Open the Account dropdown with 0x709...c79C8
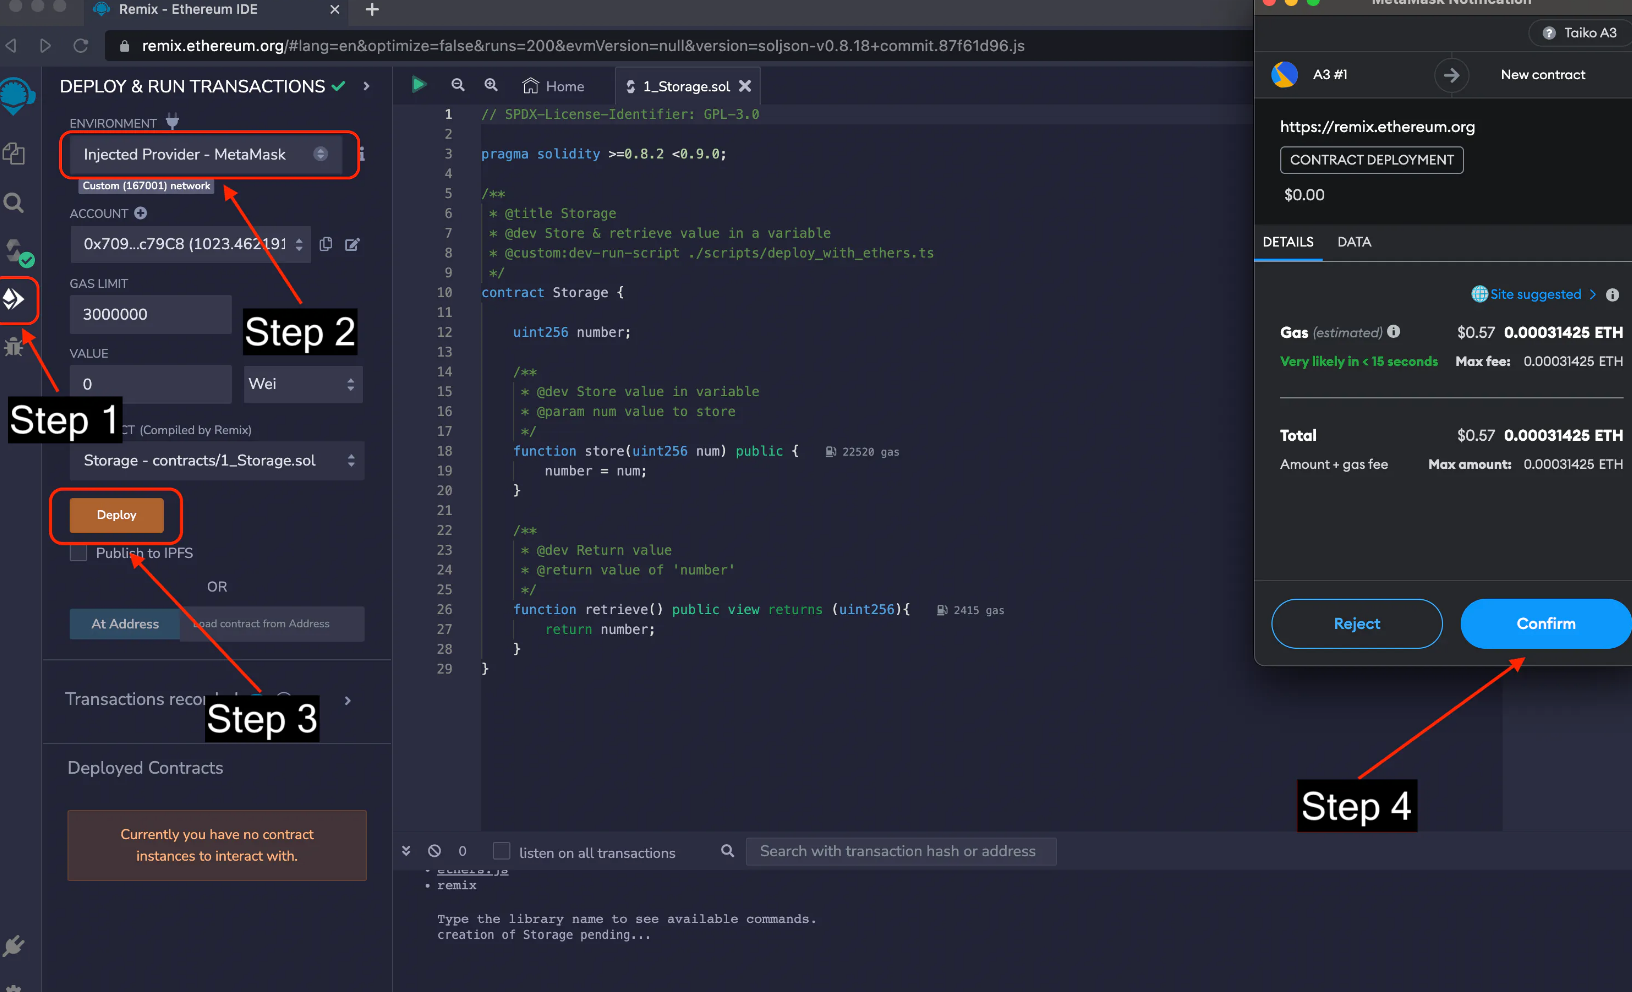The image size is (1632, 992). [190, 244]
